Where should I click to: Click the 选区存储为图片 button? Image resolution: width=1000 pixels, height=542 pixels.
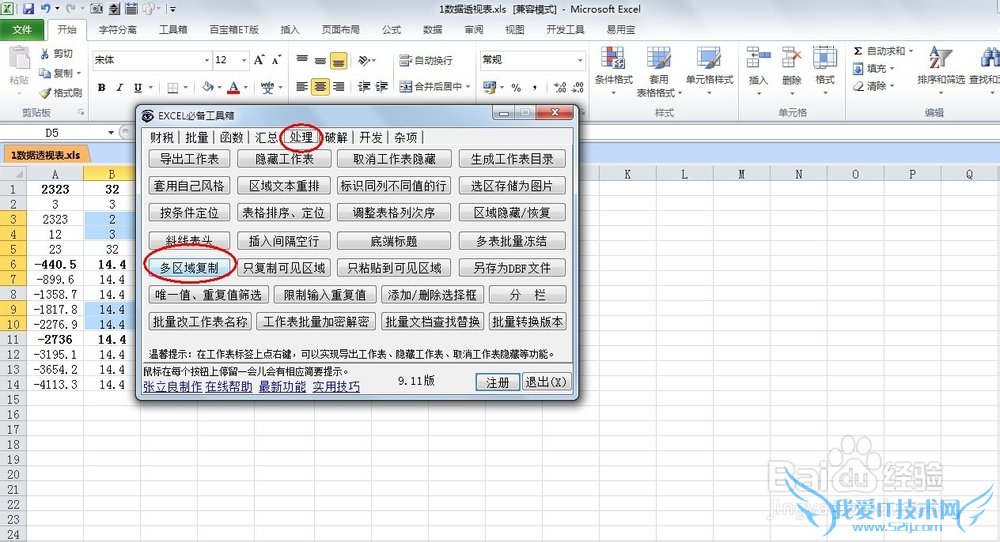coord(512,186)
